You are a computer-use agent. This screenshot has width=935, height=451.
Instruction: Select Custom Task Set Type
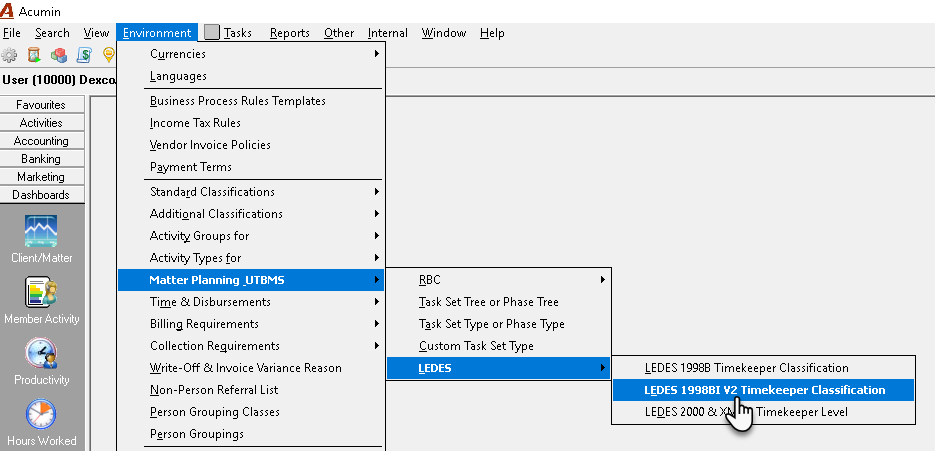point(499,346)
